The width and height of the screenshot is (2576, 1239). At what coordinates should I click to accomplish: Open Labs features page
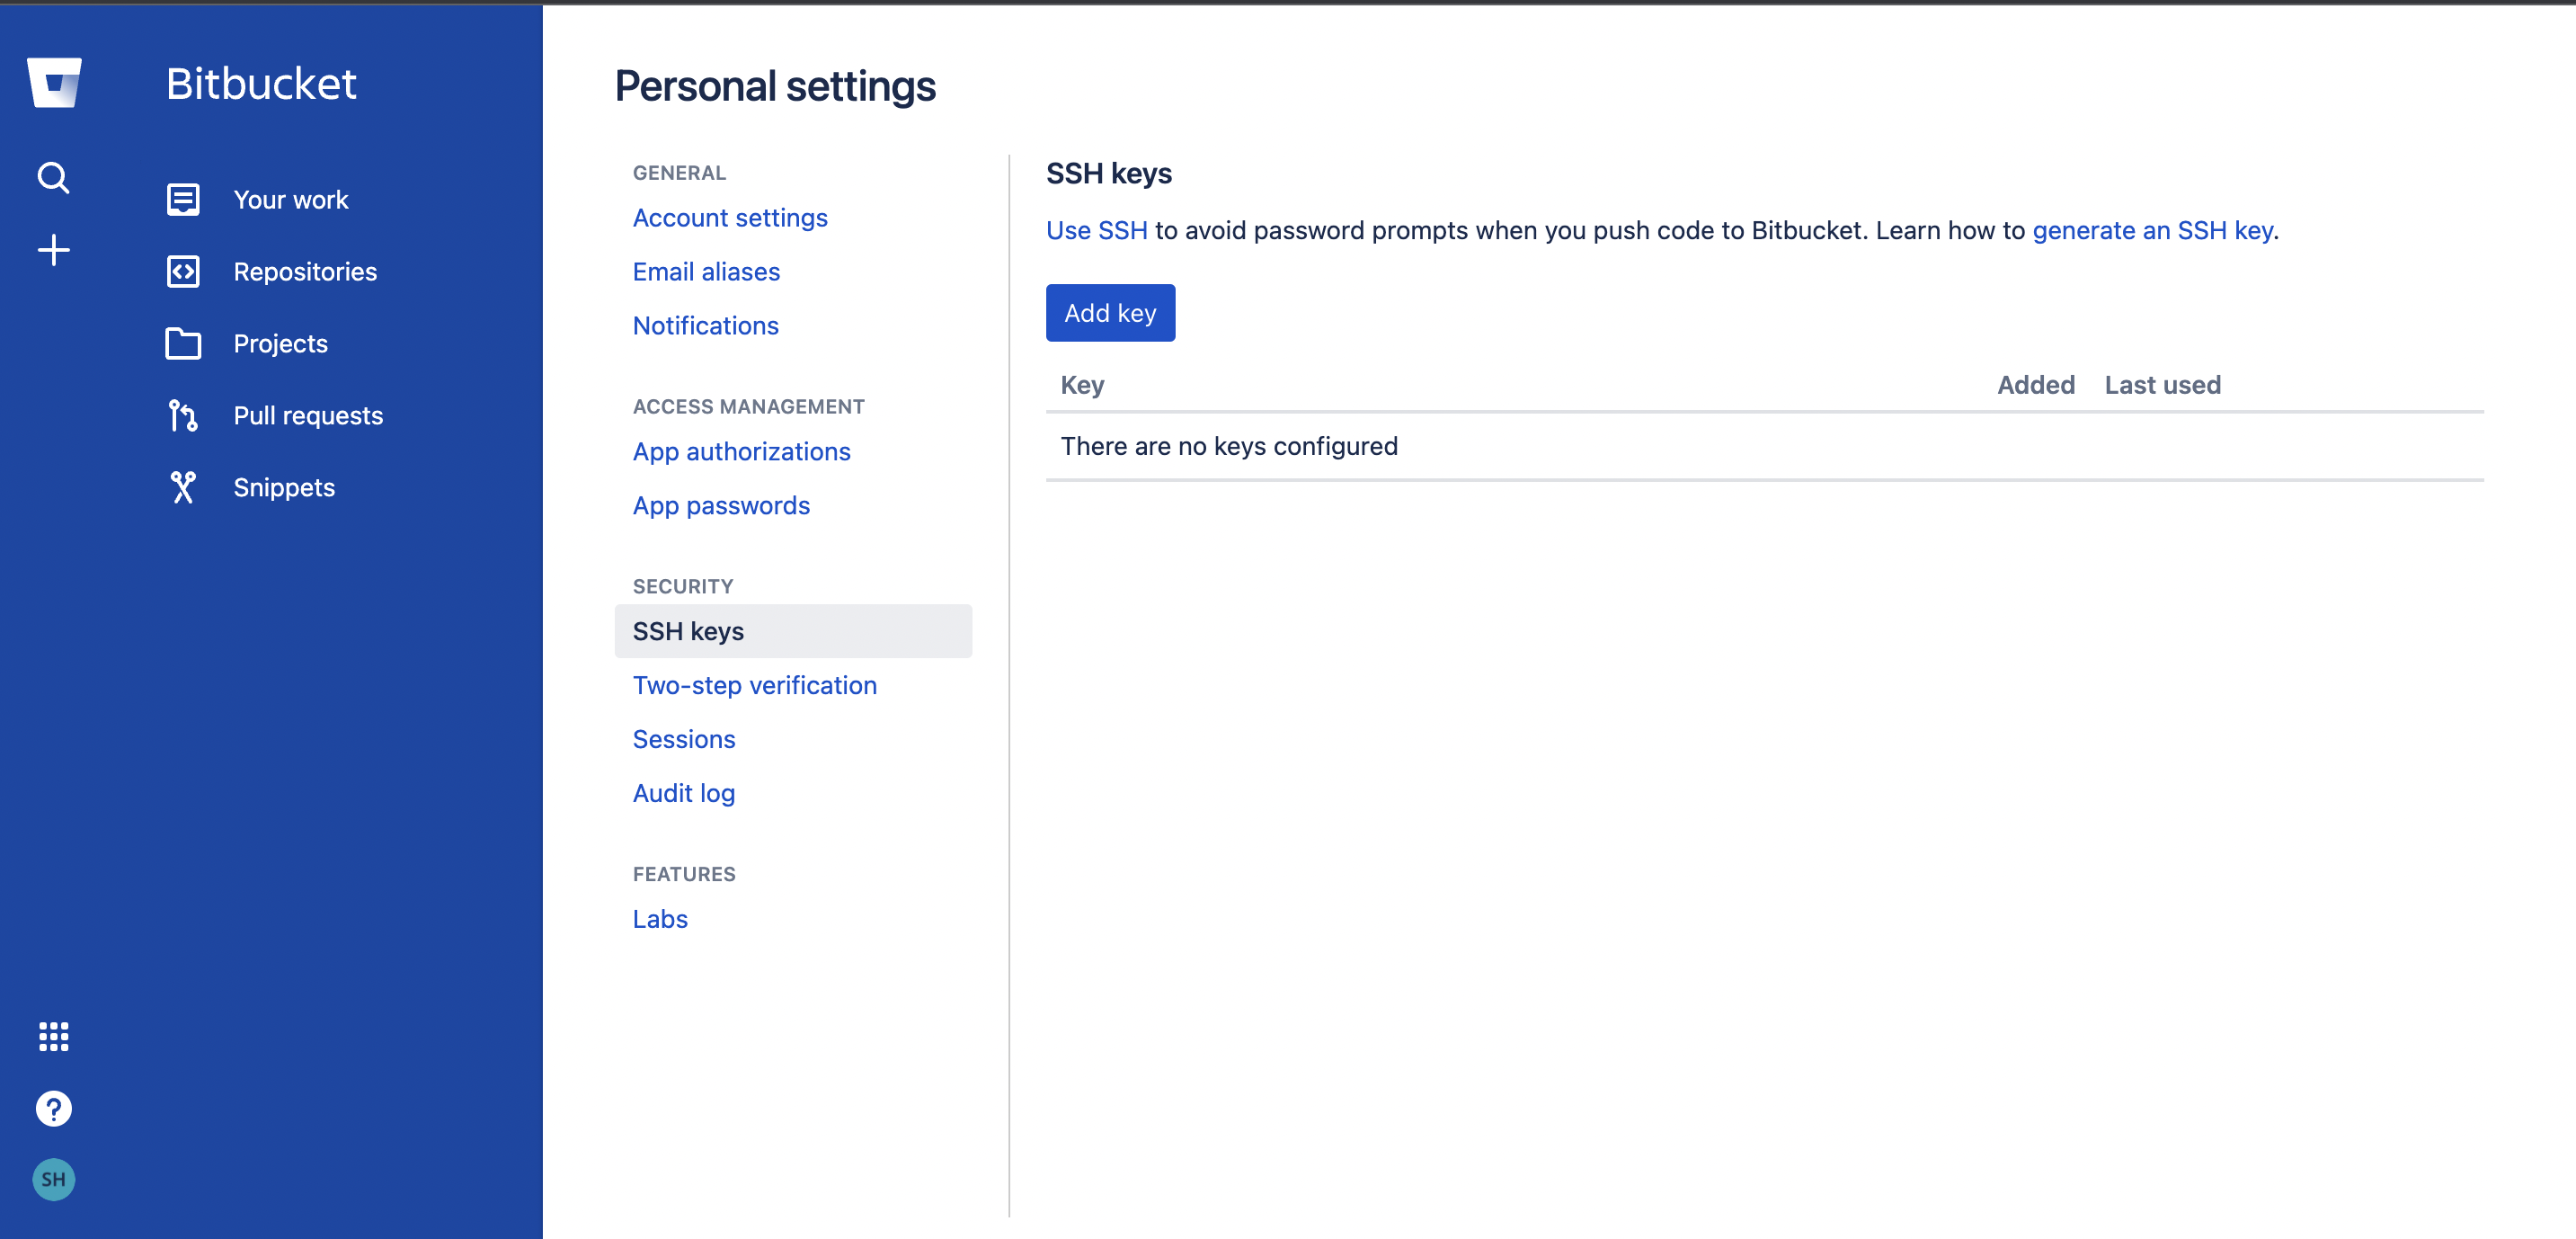[660, 919]
